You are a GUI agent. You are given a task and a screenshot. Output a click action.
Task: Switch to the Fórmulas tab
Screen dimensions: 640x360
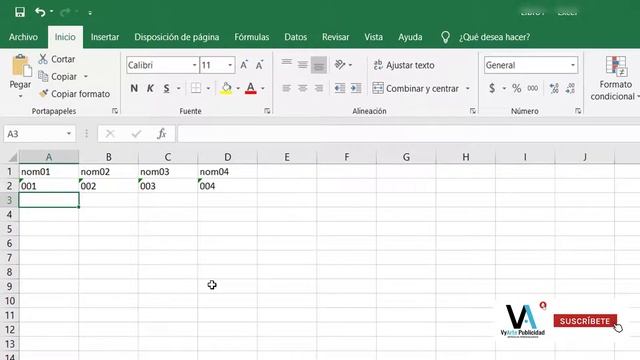(252, 37)
